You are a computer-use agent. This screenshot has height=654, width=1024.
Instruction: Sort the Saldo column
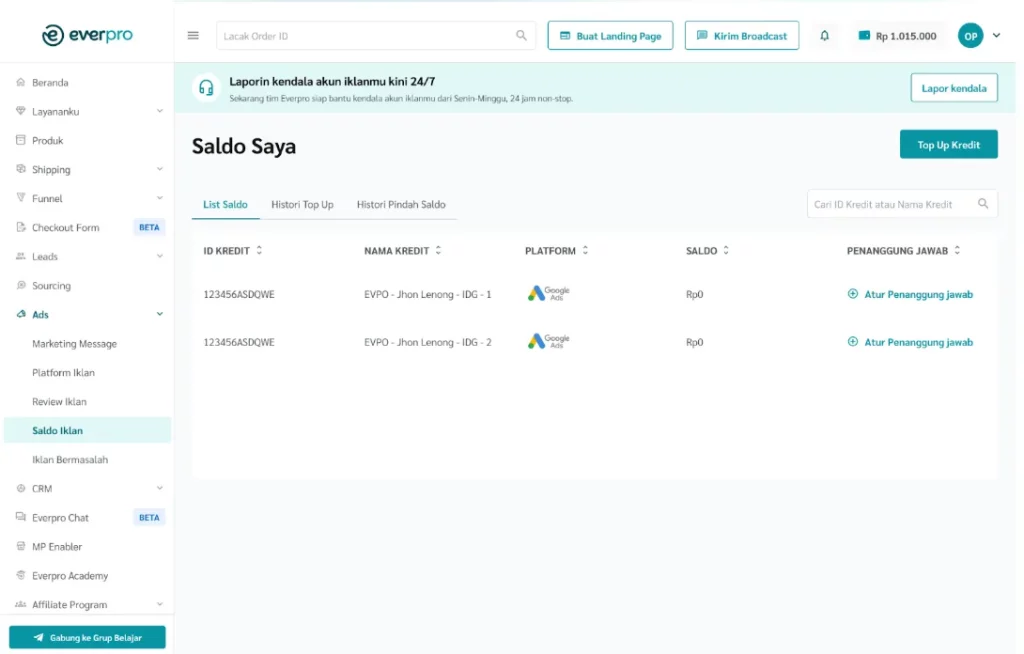click(x=726, y=251)
